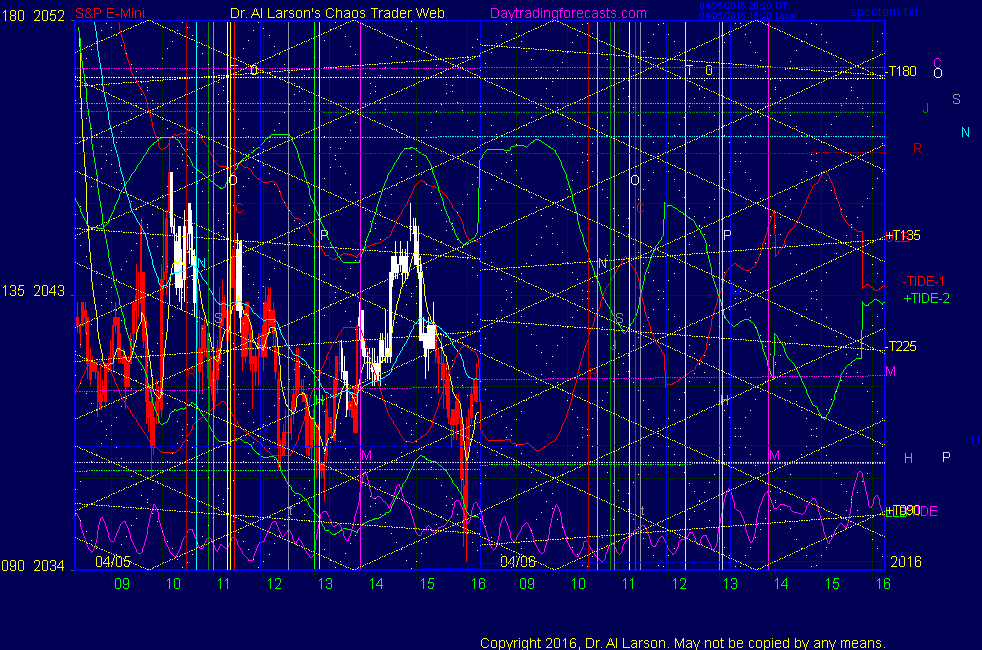982x650 pixels.
Task: Click the 'Dr. Al Larson's Chaos Trader Web' heading
Action: click(338, 13)
